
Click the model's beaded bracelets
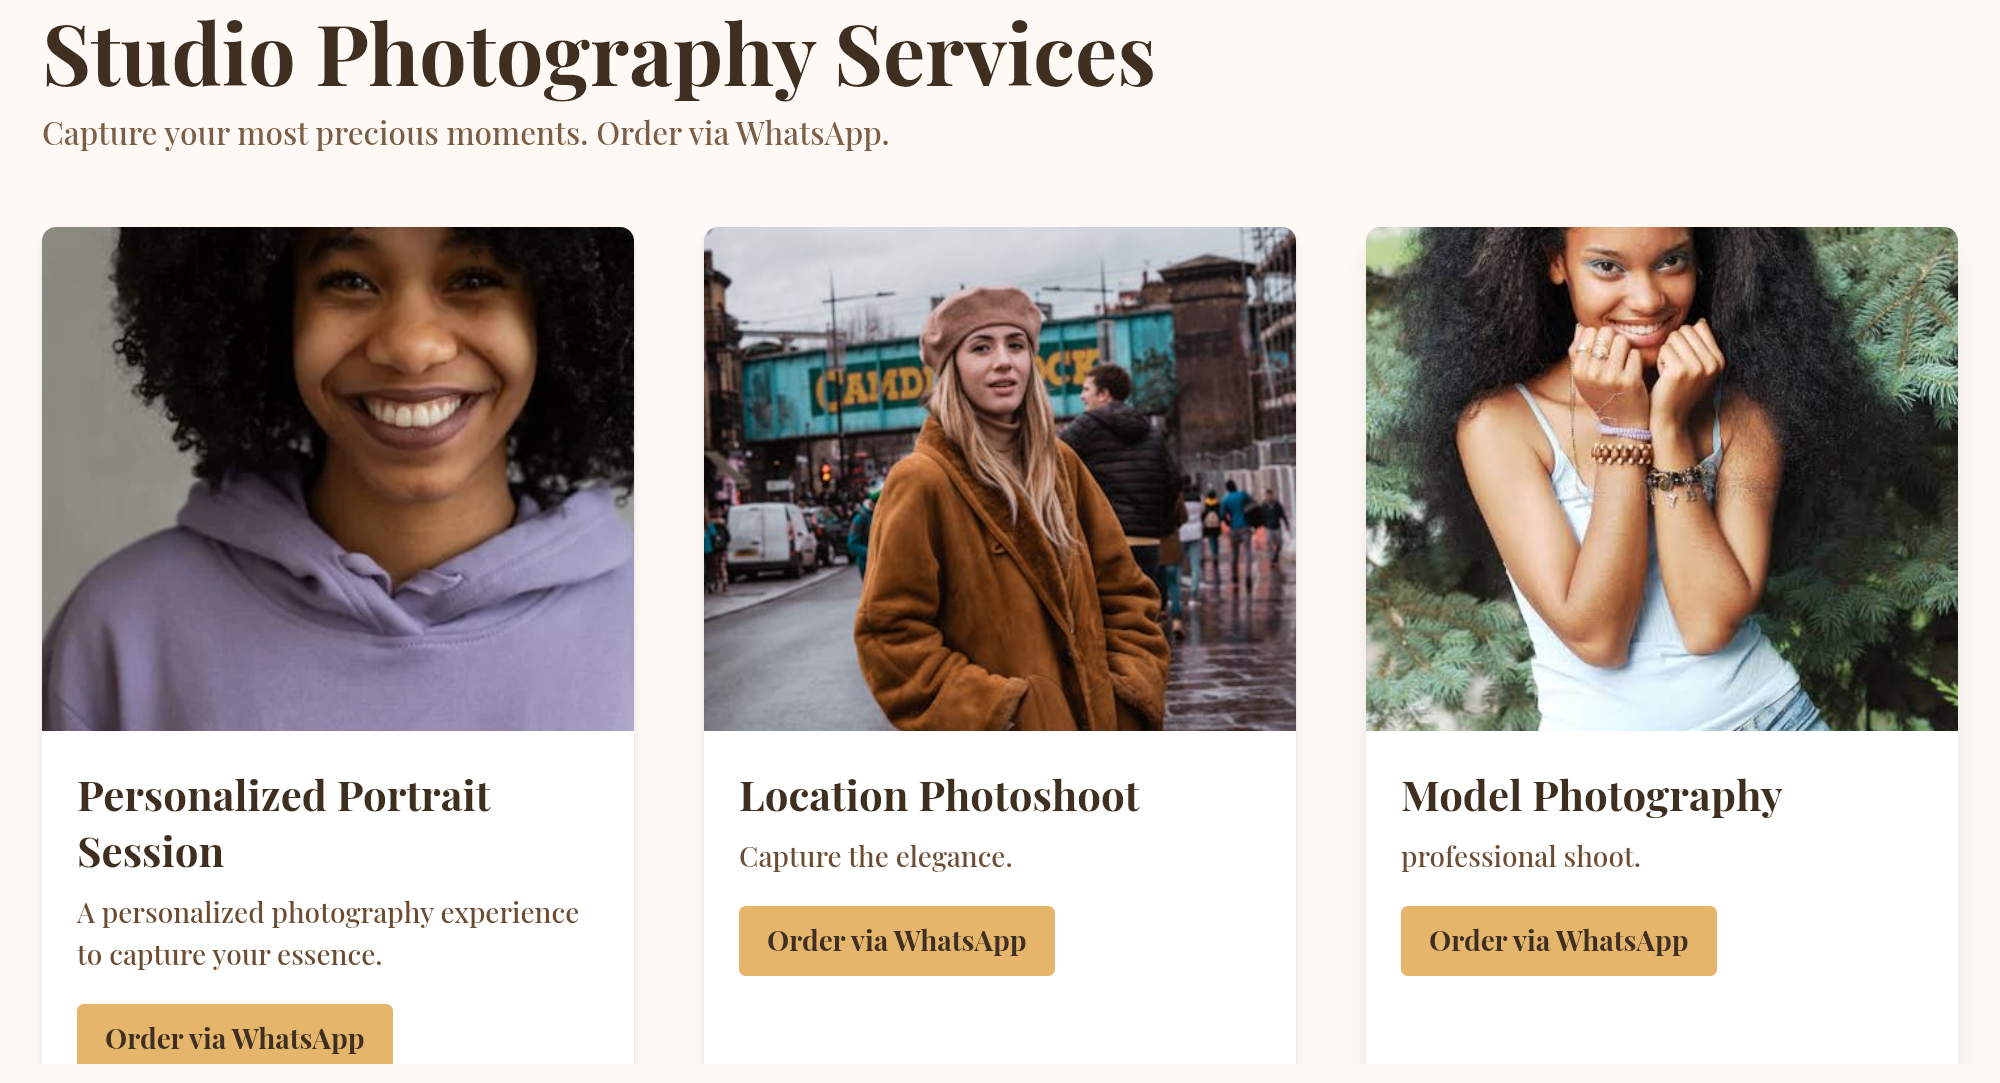pyautogui.click(x=1622, y=454)
